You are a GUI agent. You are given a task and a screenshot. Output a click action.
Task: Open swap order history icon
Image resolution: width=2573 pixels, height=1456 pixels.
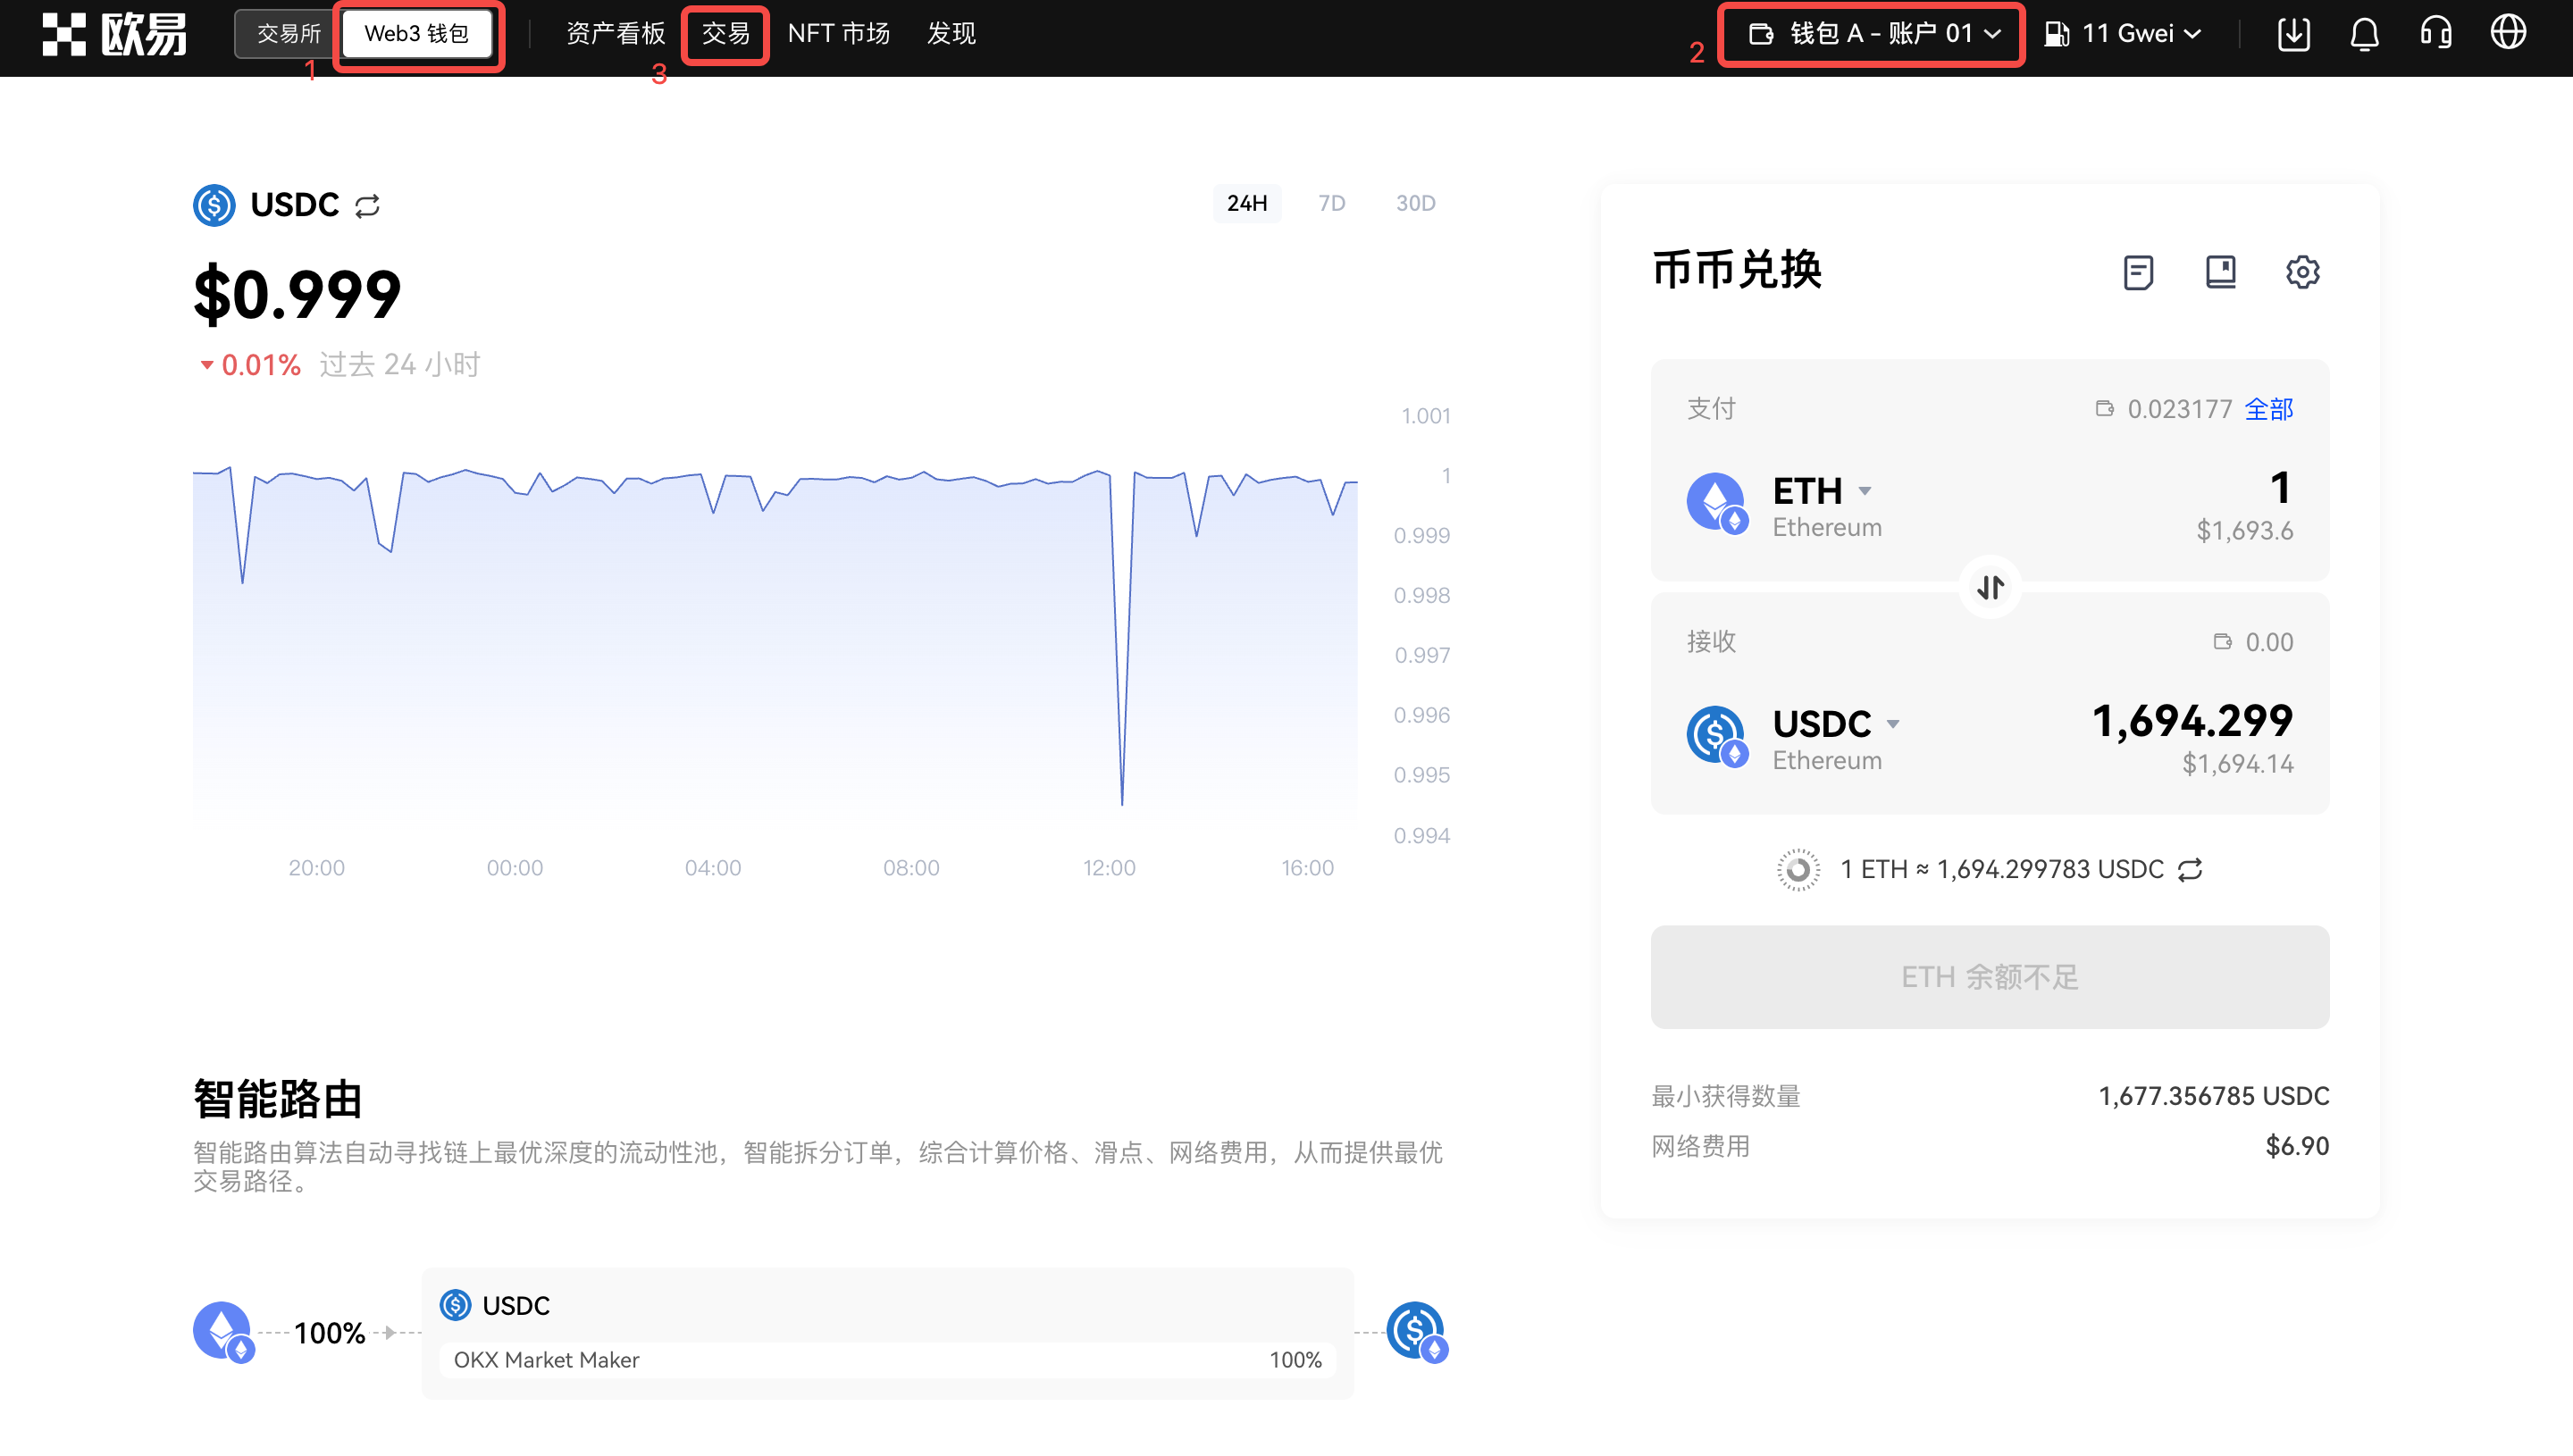pyautogui.click(x=2138, y=272)
